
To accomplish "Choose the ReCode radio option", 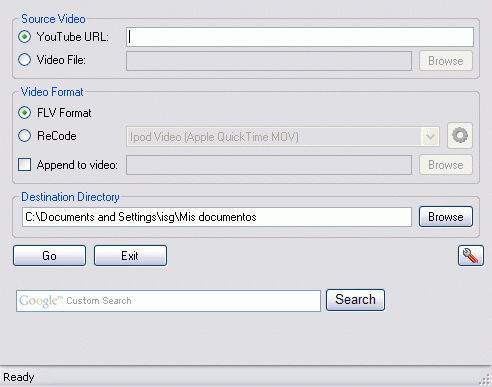I will pos(25,136).
